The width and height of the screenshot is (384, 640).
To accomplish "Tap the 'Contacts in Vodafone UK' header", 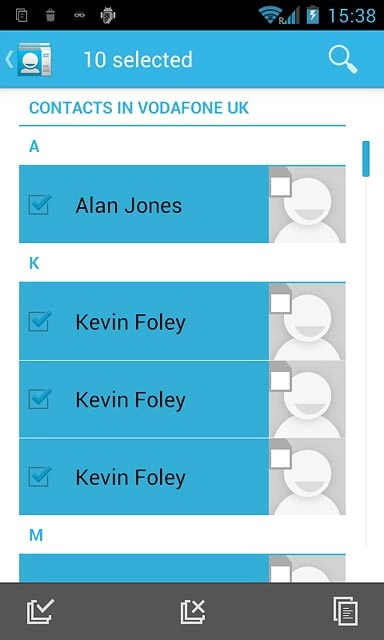I will click(x=139, y=108).
